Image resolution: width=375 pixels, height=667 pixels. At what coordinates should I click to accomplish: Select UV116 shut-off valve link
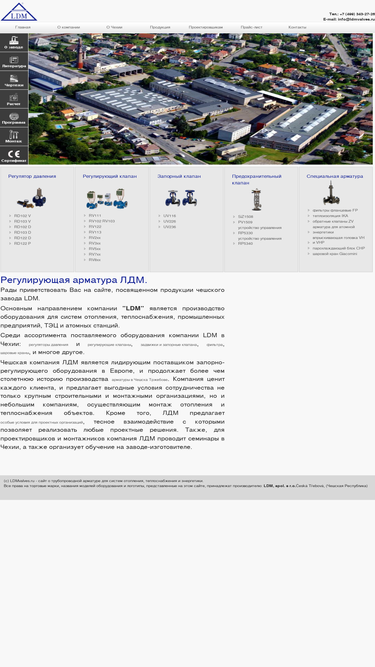point(170,216)
